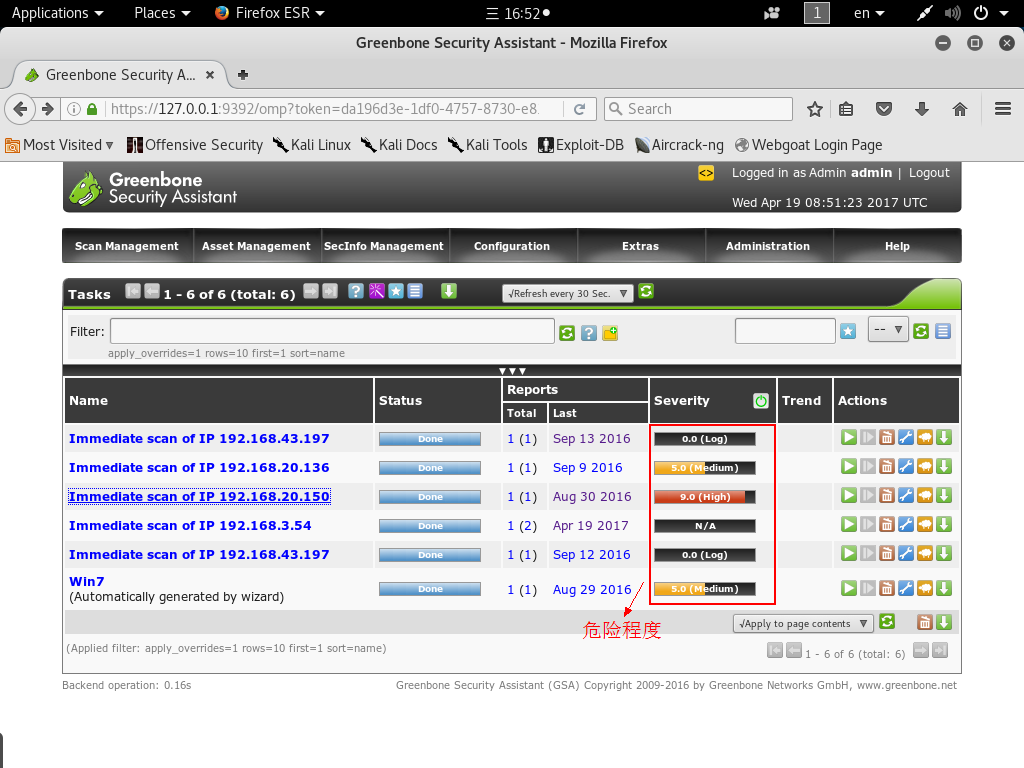The width and height of the screenshot is (1024, 768).
Task: Go to next page arrow in Tasks header
Action: pos(311,291)
